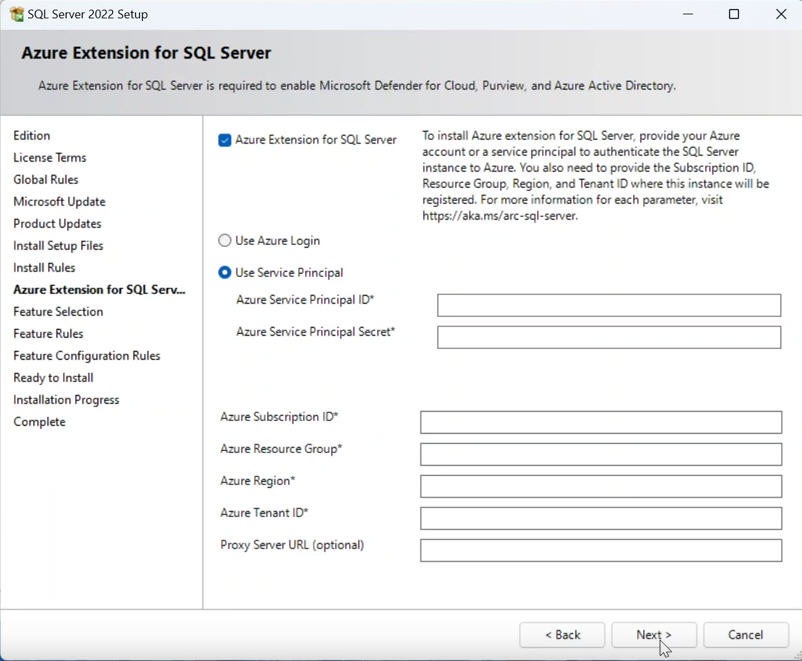Focus the Azure Service Principal ID field
The width and height of the screenshot is (802, 661).
[x=609, y=305]
